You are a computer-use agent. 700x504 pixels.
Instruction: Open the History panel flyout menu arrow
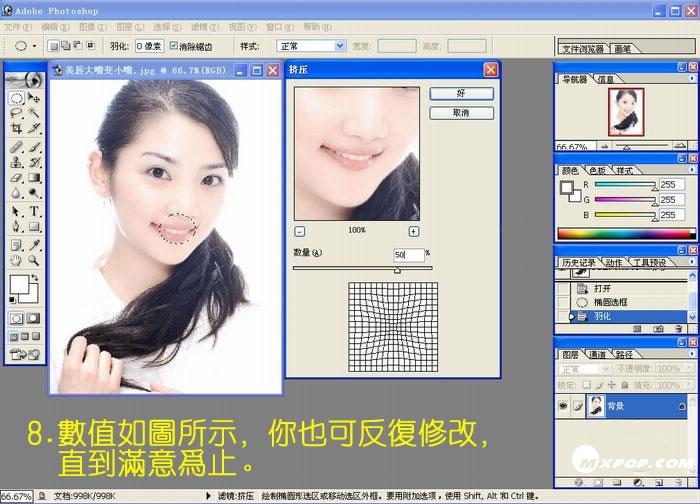[692, 262]
